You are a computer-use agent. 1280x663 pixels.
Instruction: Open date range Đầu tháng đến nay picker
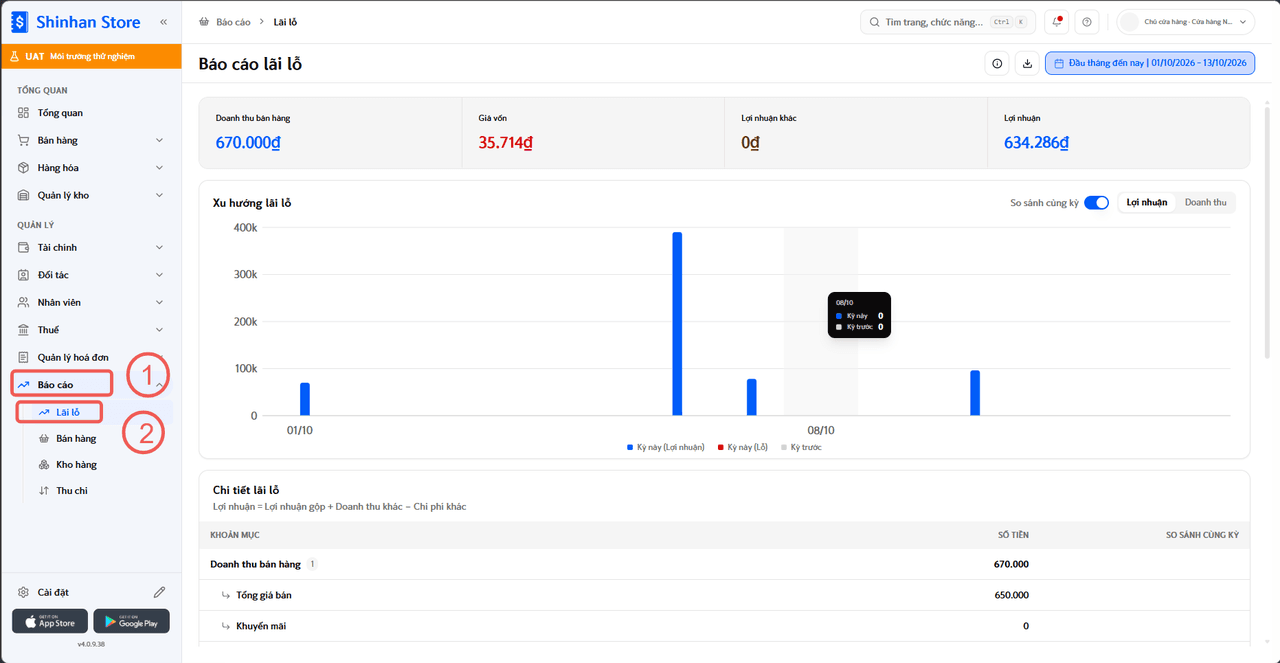1150,63
